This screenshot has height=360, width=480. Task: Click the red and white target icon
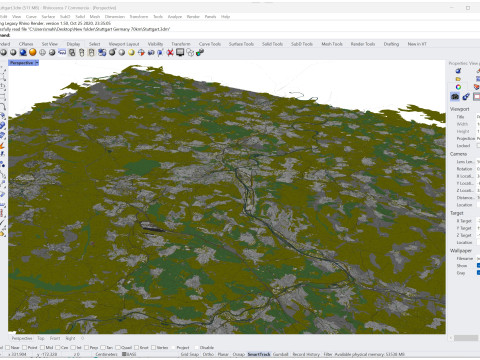141,52
